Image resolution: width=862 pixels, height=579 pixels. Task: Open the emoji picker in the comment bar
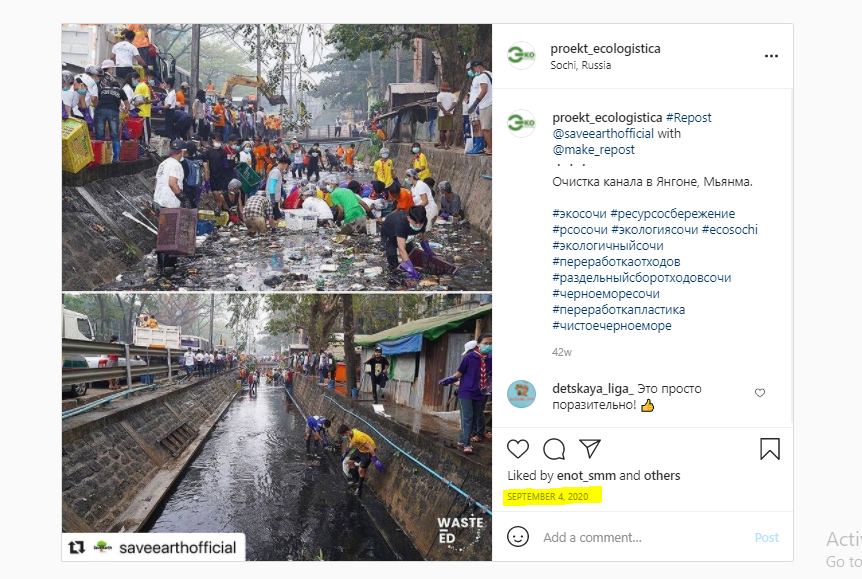click(517, 537)
